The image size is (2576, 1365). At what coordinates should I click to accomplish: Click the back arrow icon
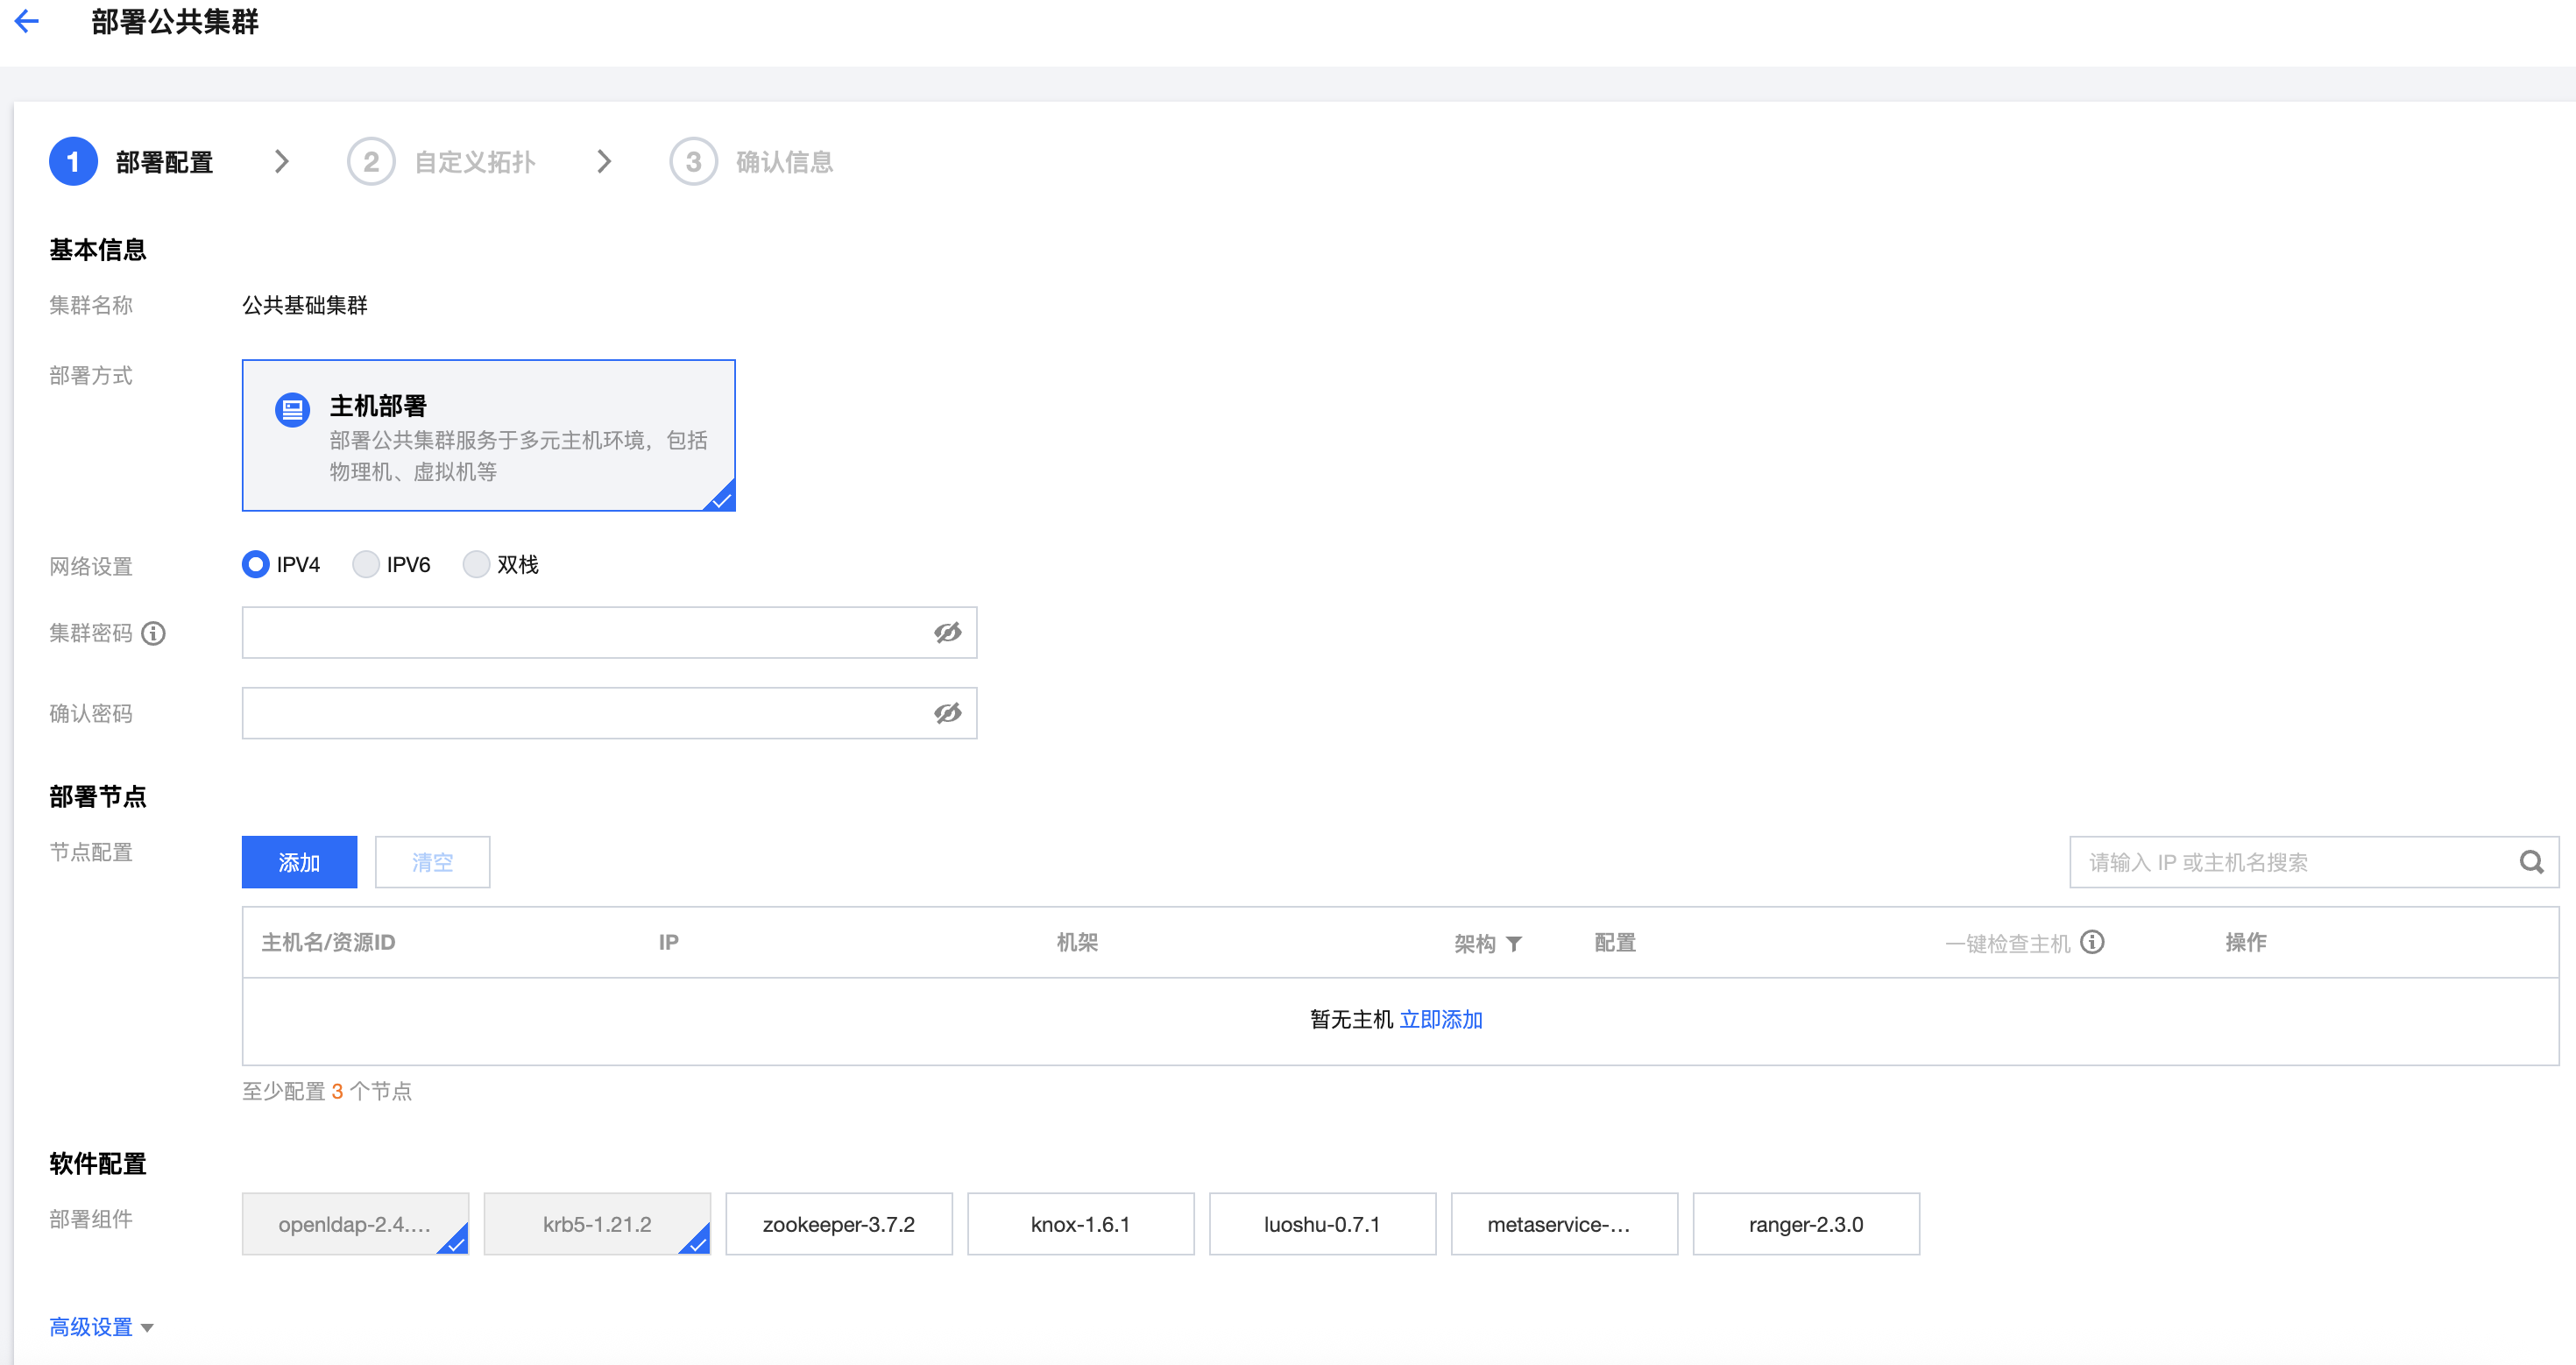pos(27,21)
